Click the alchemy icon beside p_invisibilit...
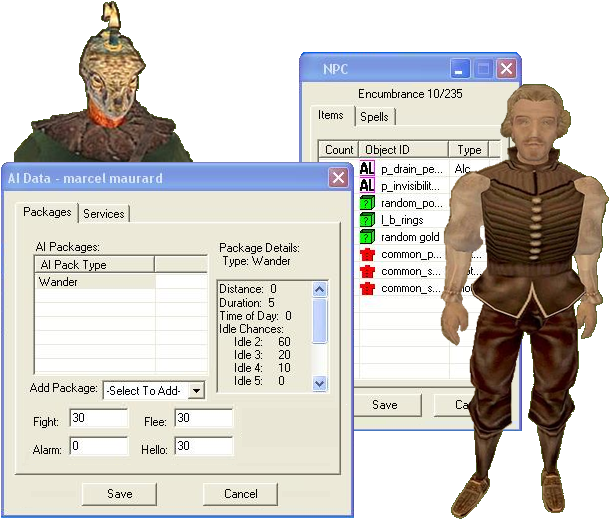The height and width of the screenshot is (519, 609). click(x=367, y=186)
